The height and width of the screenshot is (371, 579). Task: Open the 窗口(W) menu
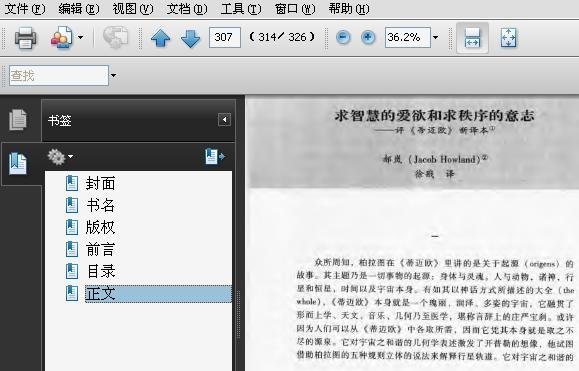pyautogui.click(x=295, y=8)
